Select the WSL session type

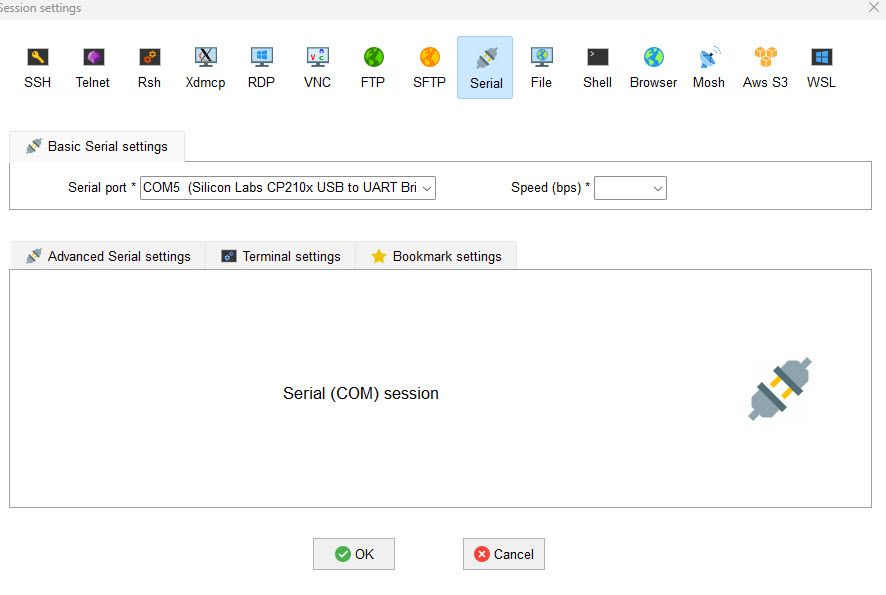tap(820, 67)
